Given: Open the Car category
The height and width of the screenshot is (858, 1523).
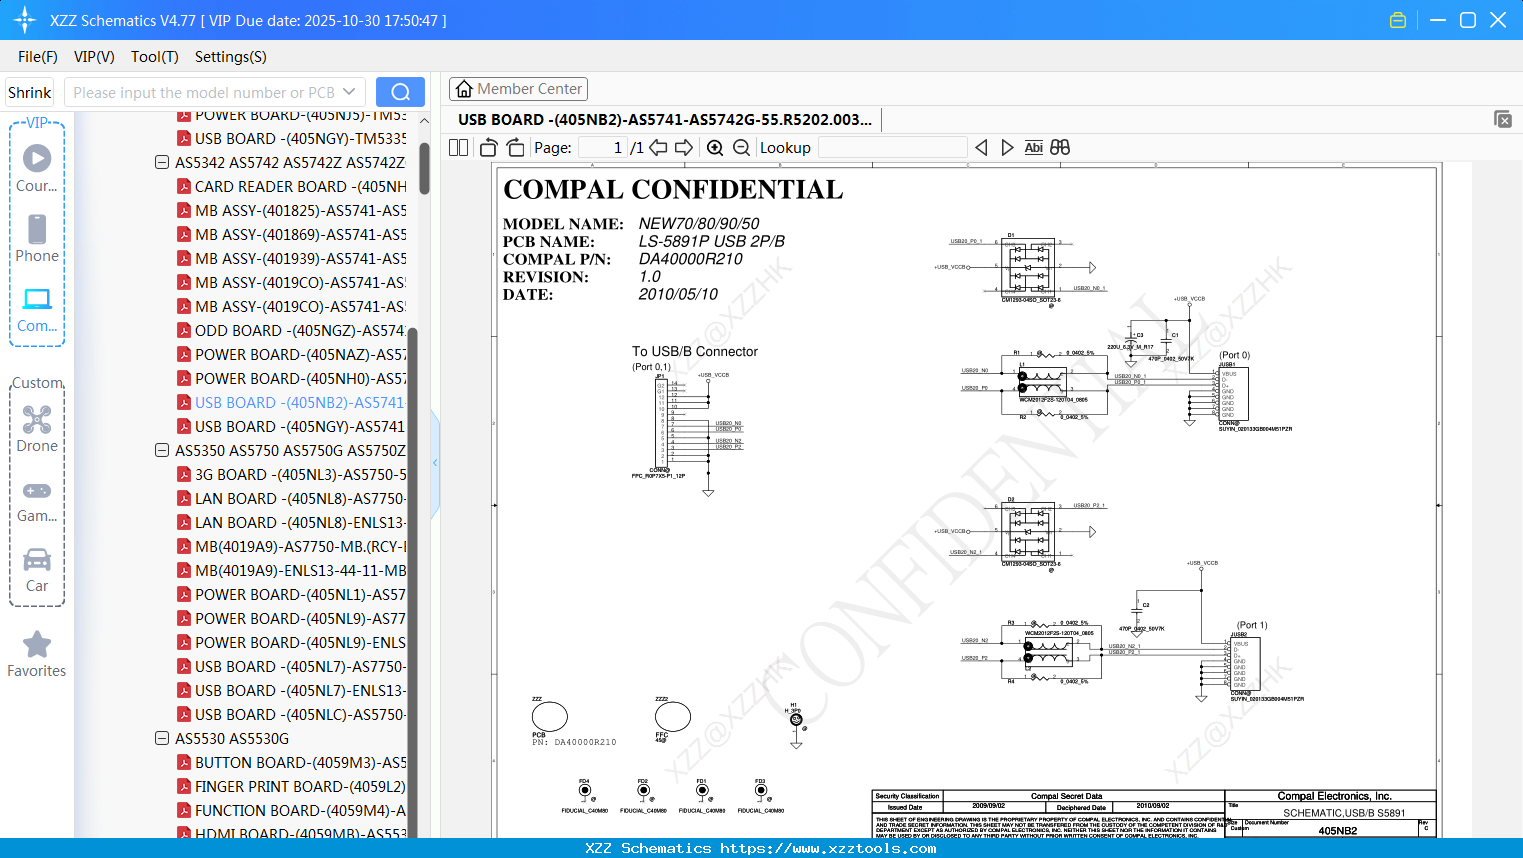Looking at the screenshot, I should (x=37, y=570).
